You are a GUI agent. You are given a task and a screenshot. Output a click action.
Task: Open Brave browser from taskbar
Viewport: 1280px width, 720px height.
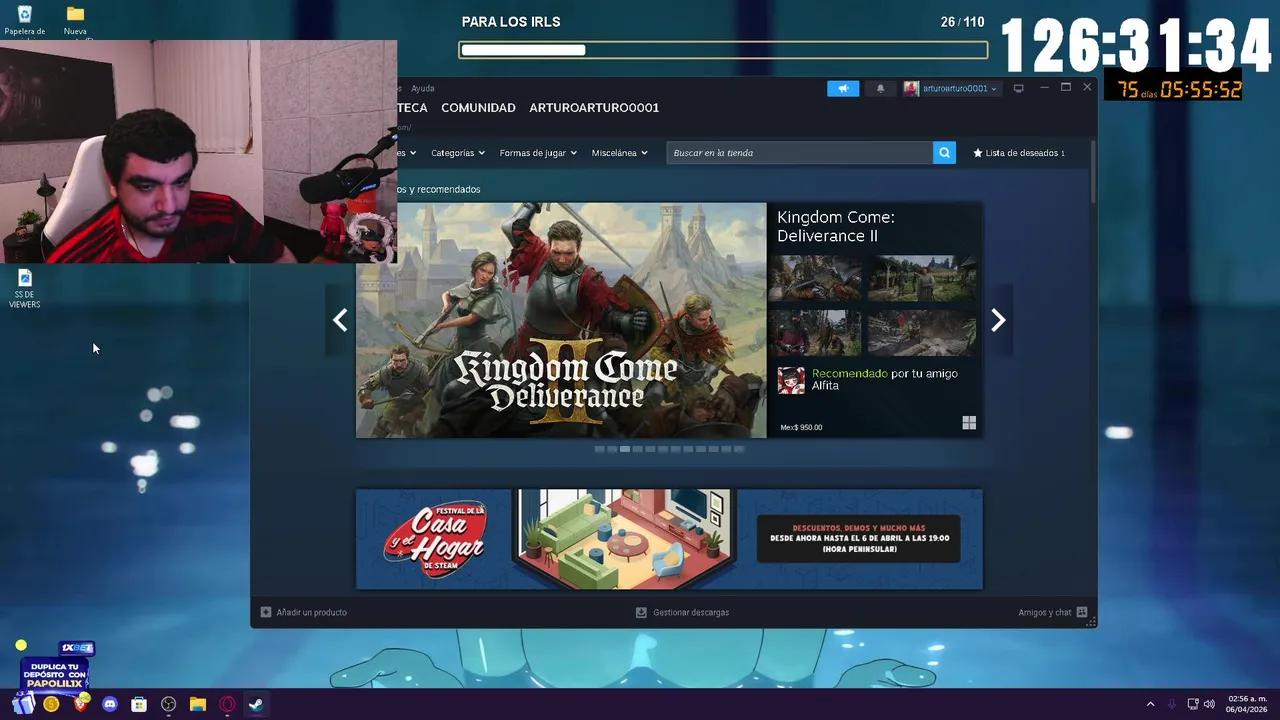pyautogui.click(x=81, y=704)
